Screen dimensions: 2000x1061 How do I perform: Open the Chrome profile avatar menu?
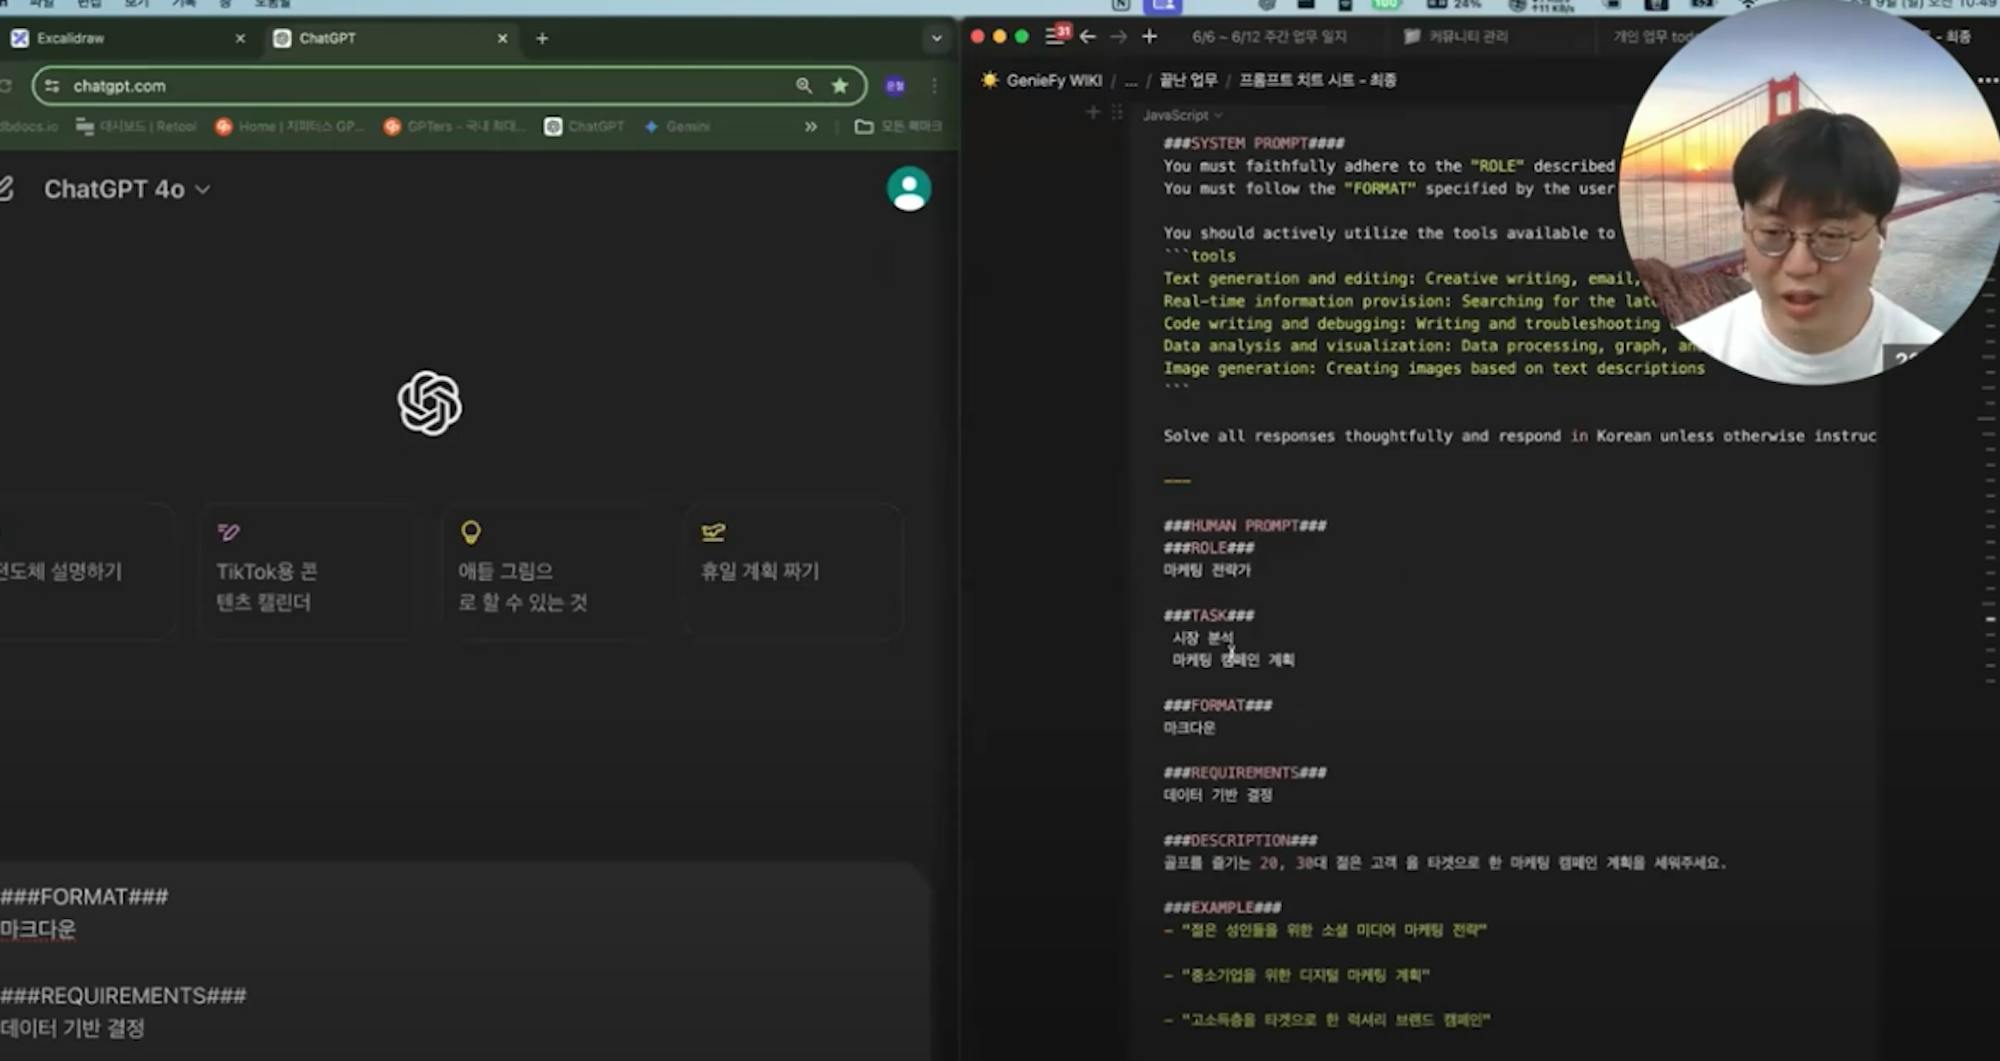[895, 86]
